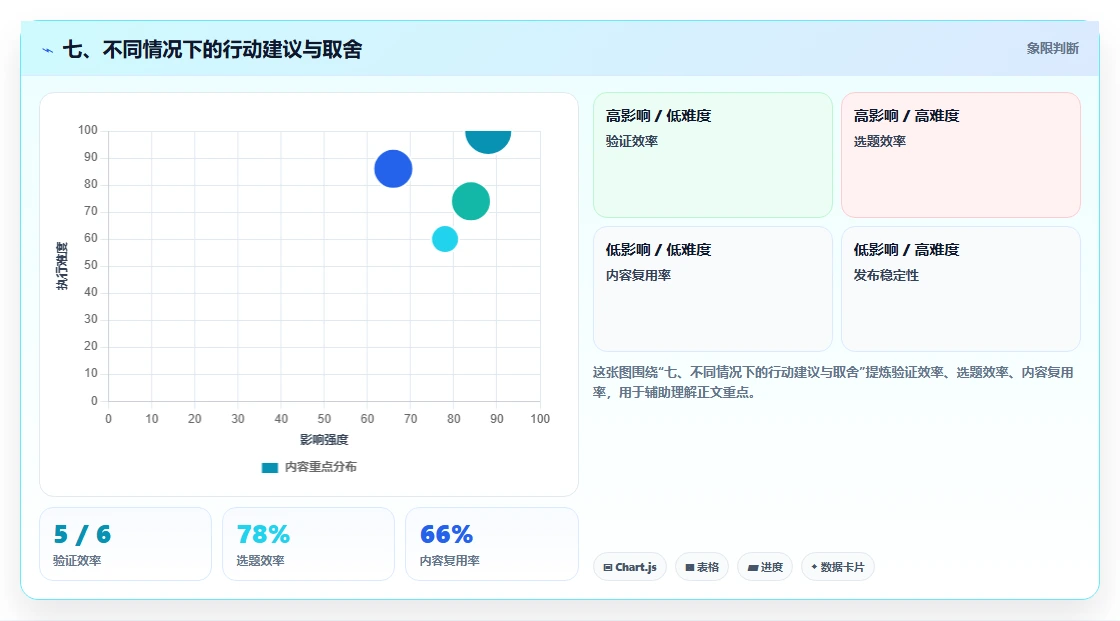Select the 数据卡片 tag chip
This screenshot has width=1120, height=621.
click(x=838, y=567)
